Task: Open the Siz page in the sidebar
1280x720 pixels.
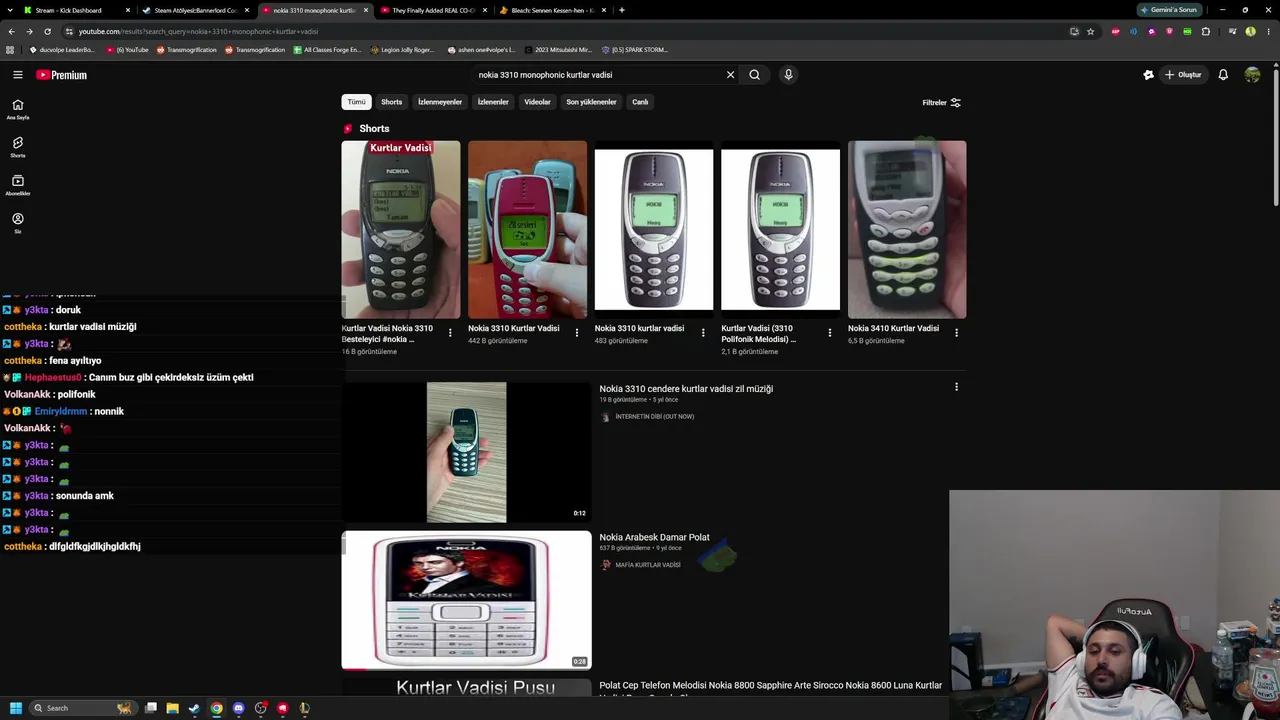Action: [x=18, y=223]
